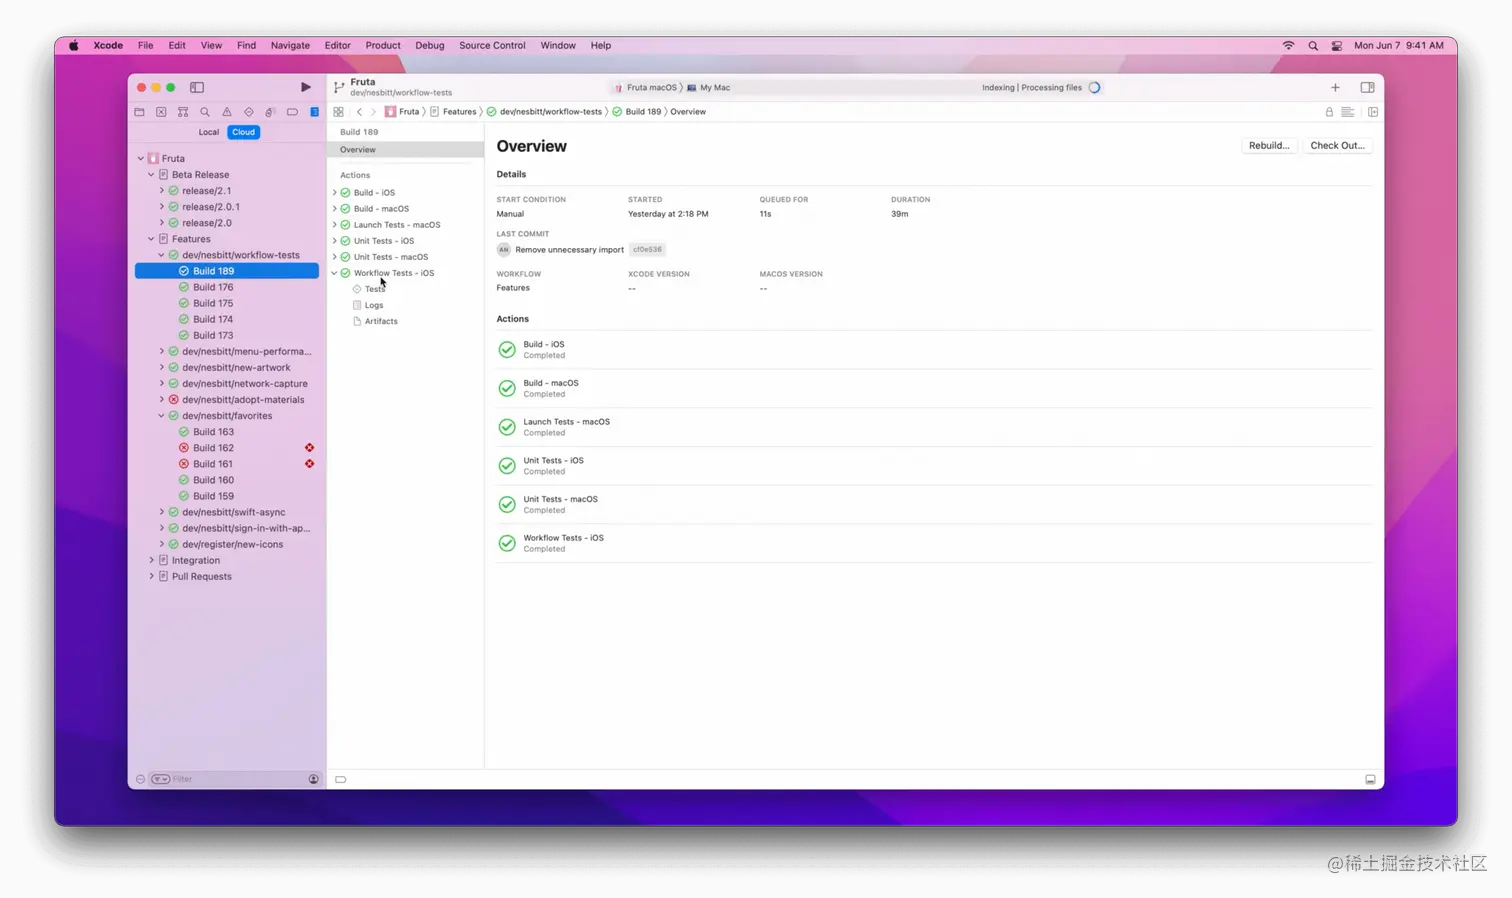Click the Check Out... button
1512x898 pixels.
click(x=1337, y=145)
